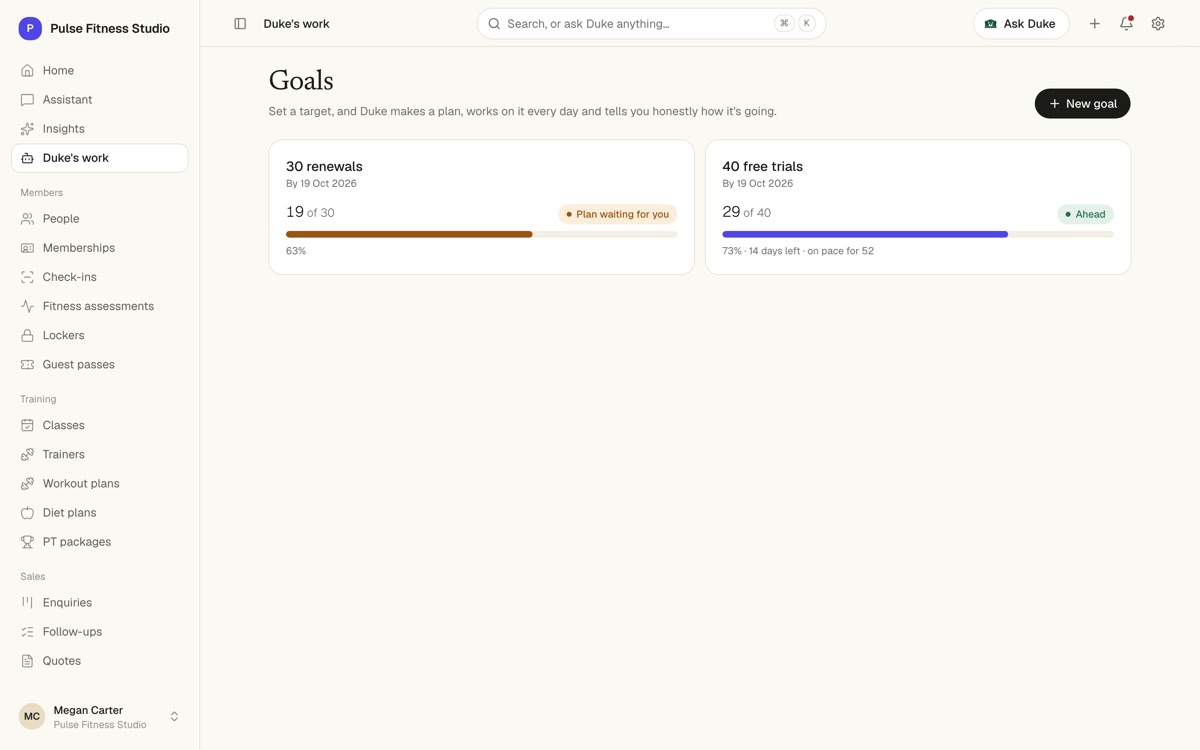Open the 40 free trials goal card

[918, 207]
